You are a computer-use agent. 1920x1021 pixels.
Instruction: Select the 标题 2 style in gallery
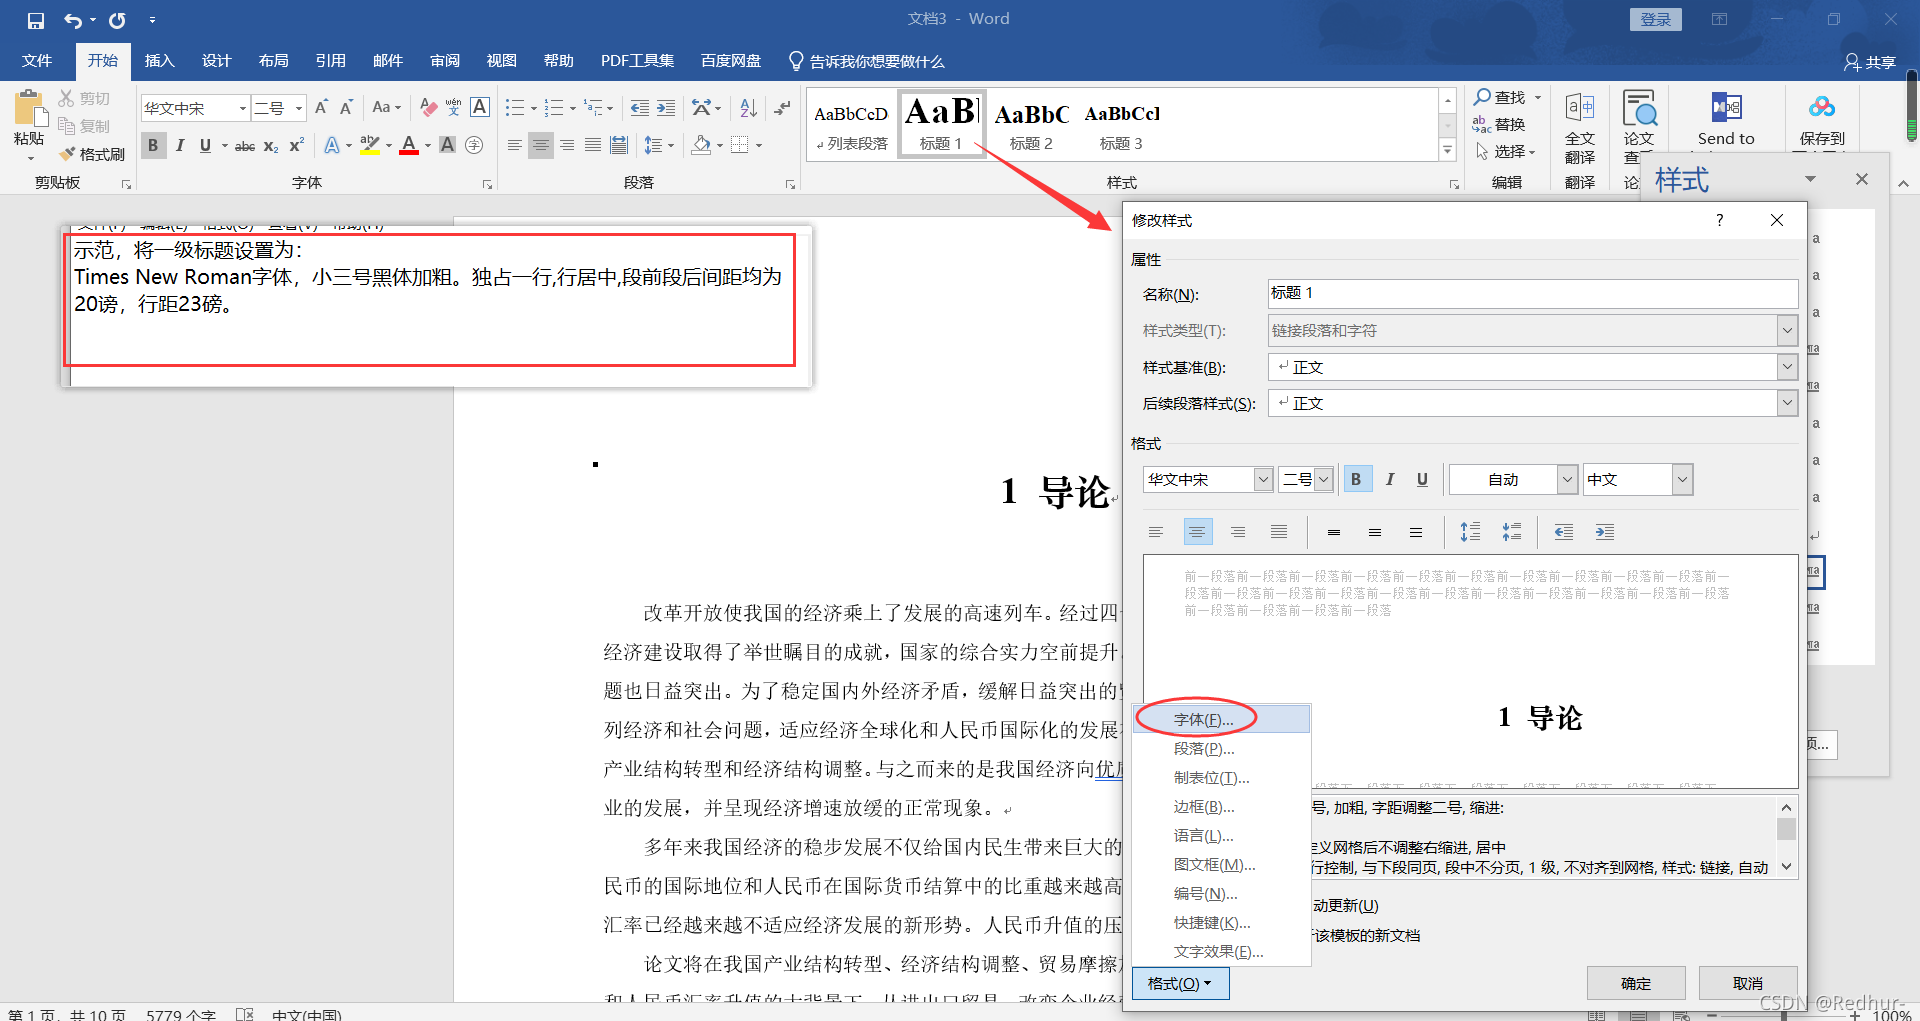pyautogui.click(x=1031, y=124)
